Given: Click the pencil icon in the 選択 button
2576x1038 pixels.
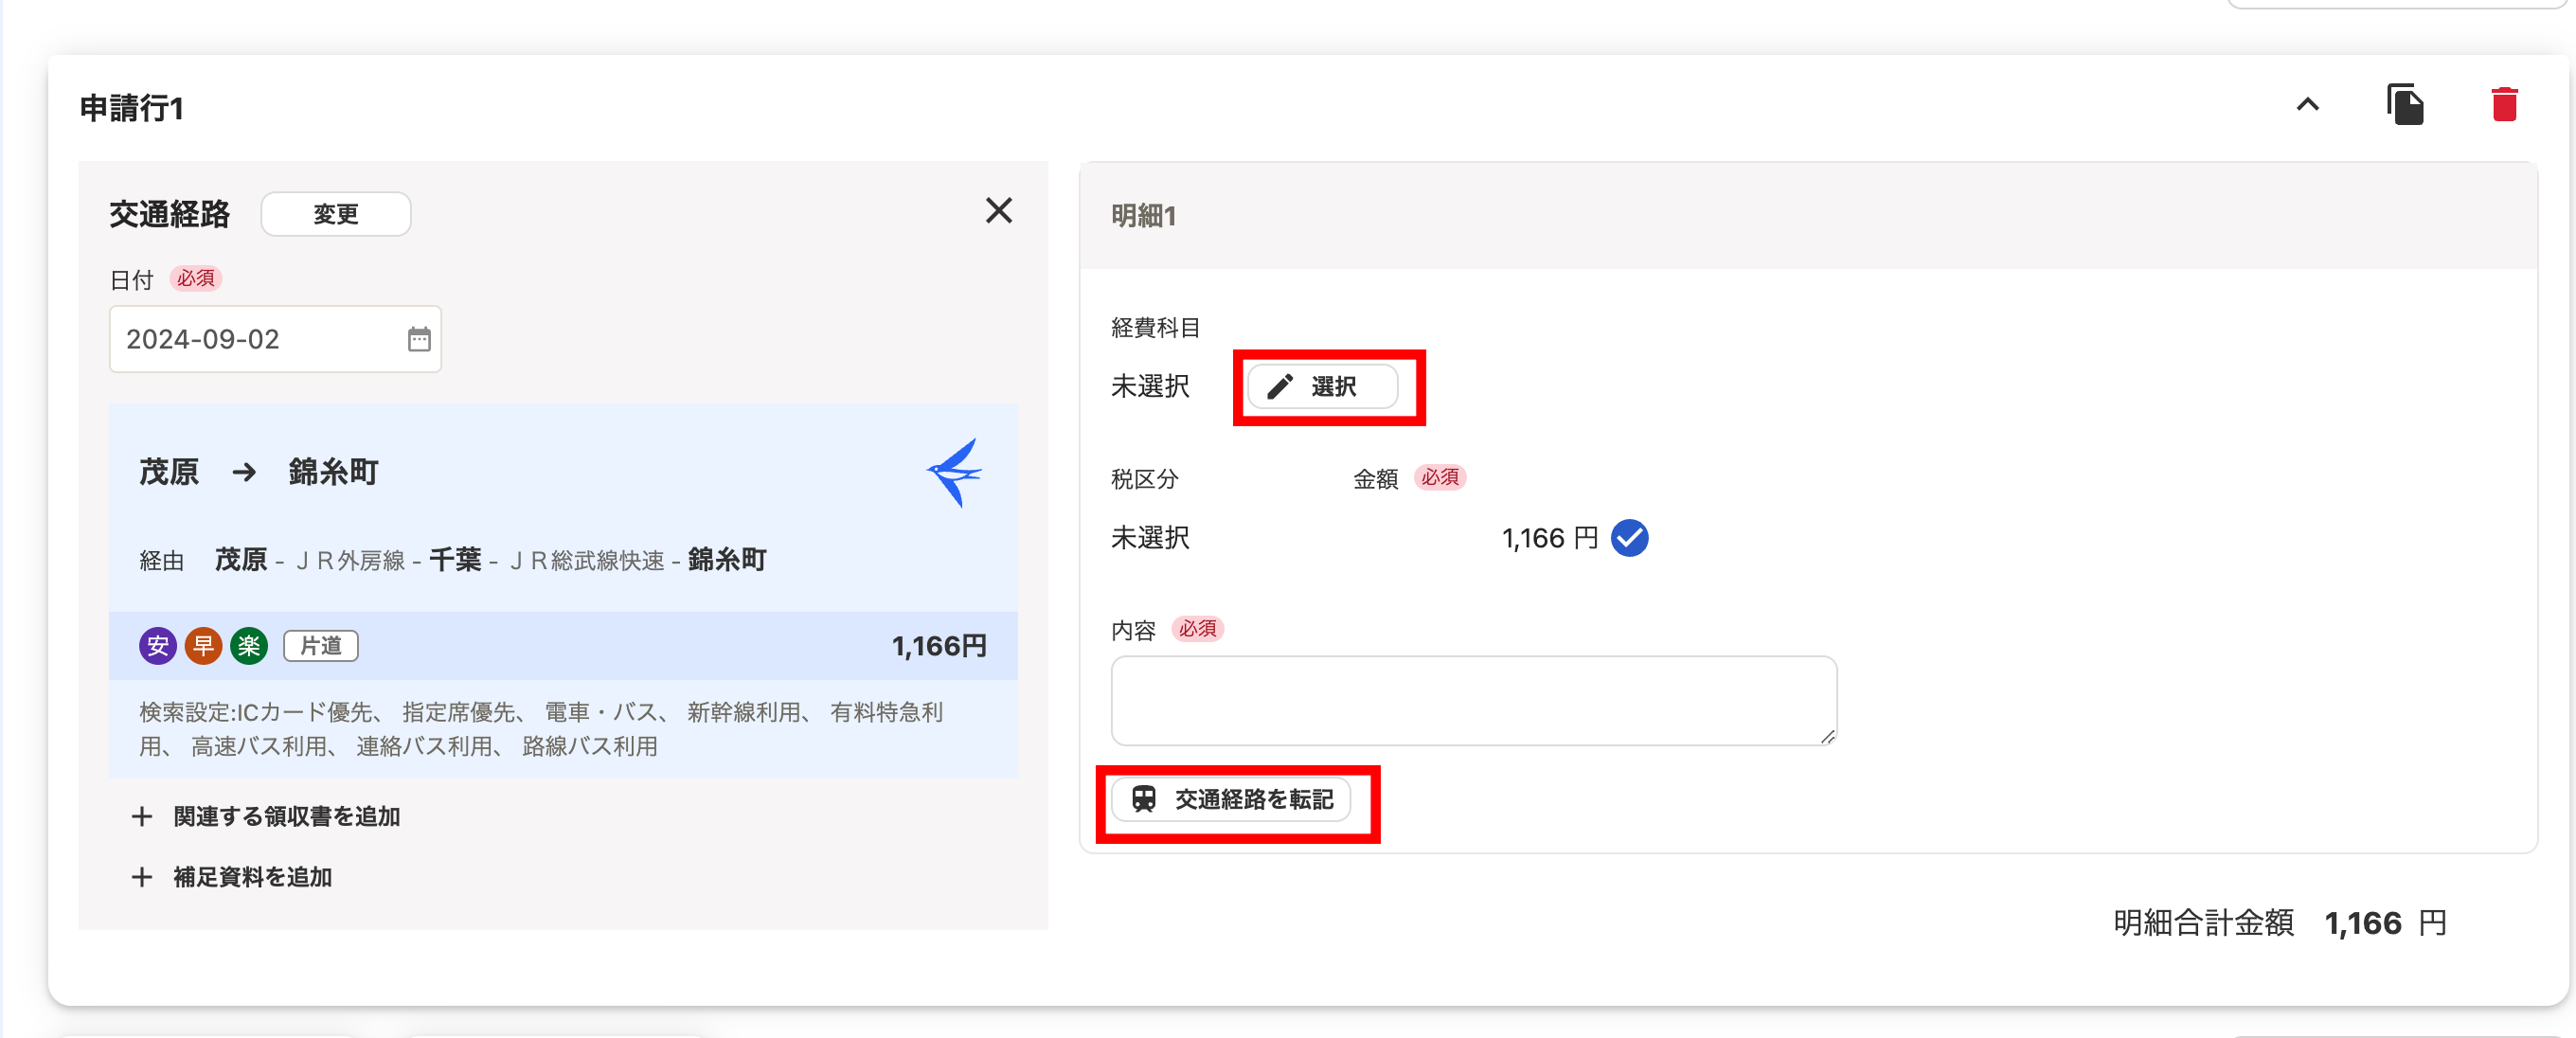Looking at the screenshot, I should click(1280, 387).
